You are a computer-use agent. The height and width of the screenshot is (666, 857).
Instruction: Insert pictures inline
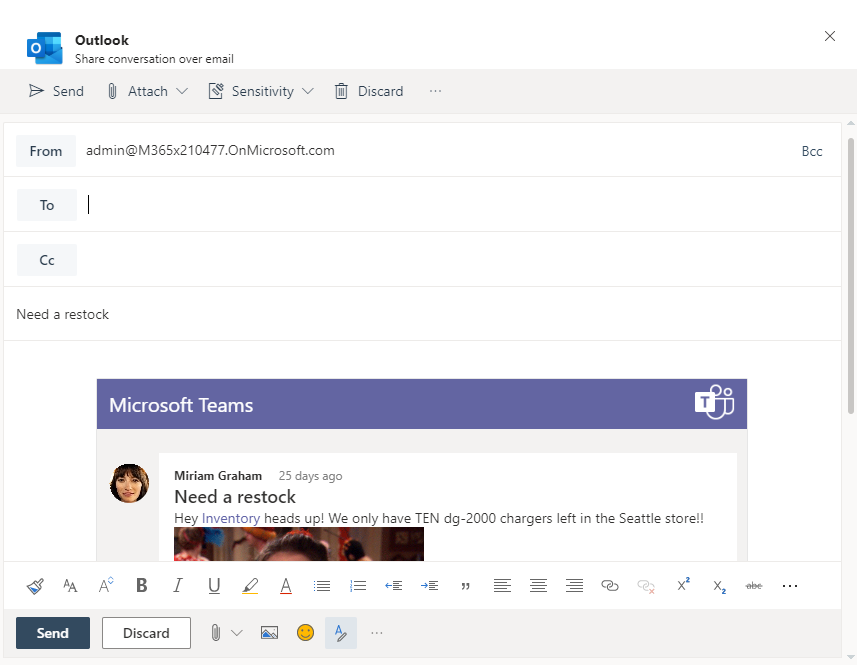(x=269, y=633)
